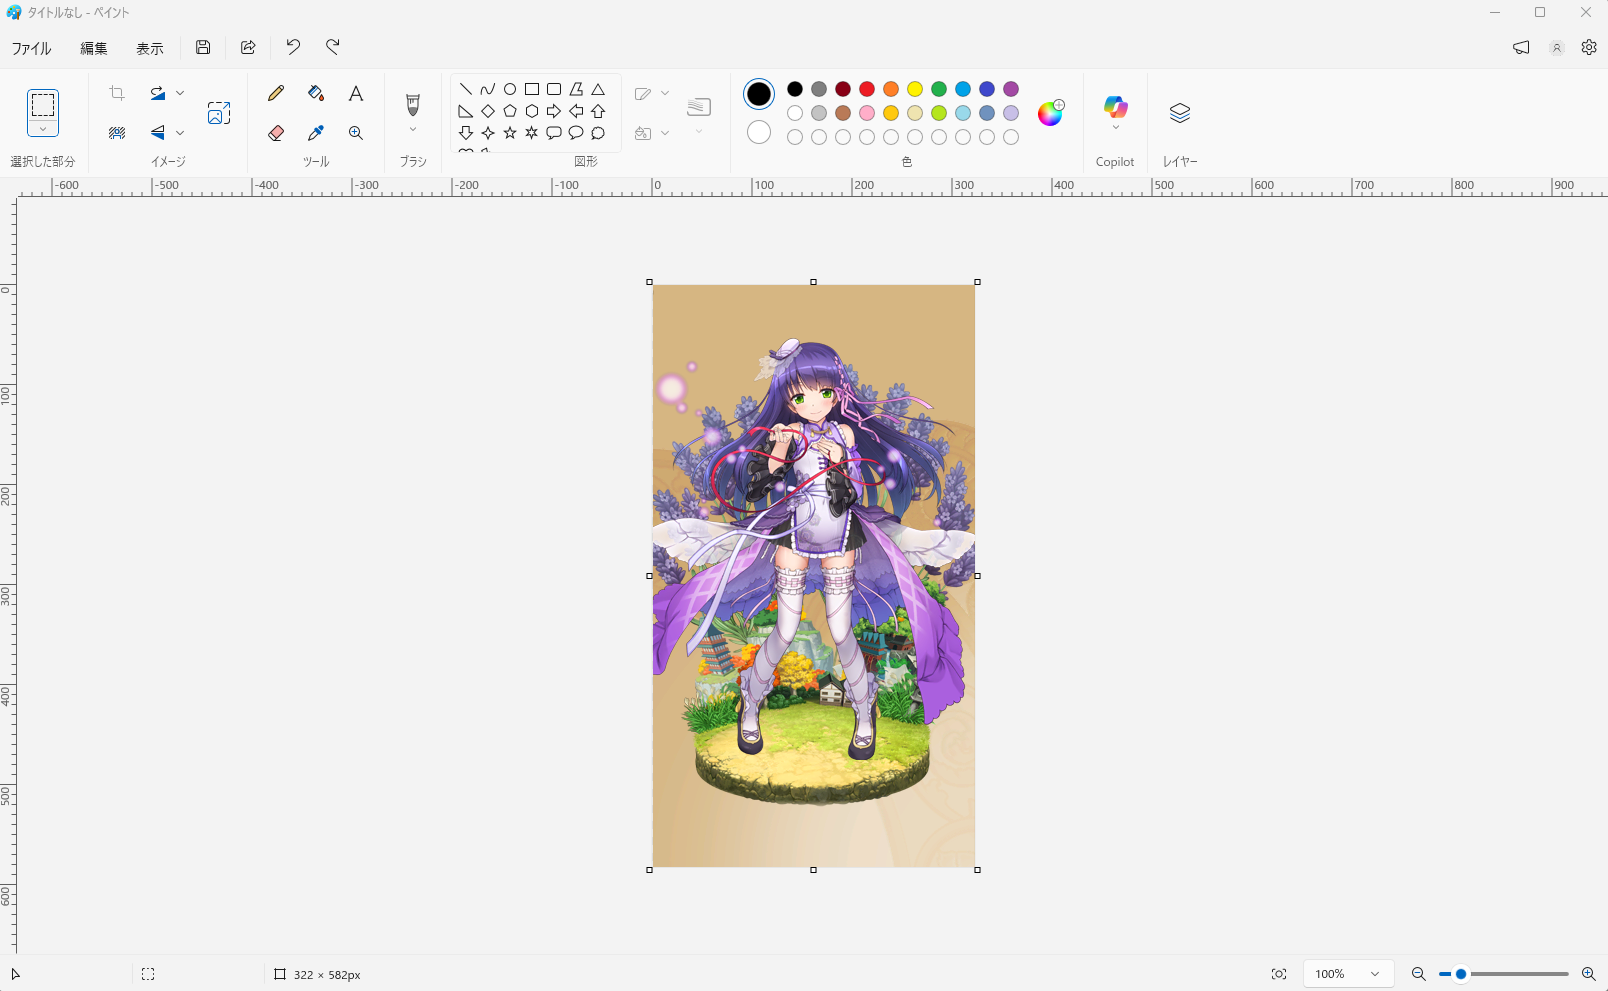The height and width of the screenshot is (991, 1608).
Task: Pick the red palette color
Action: tap(867, 89)
